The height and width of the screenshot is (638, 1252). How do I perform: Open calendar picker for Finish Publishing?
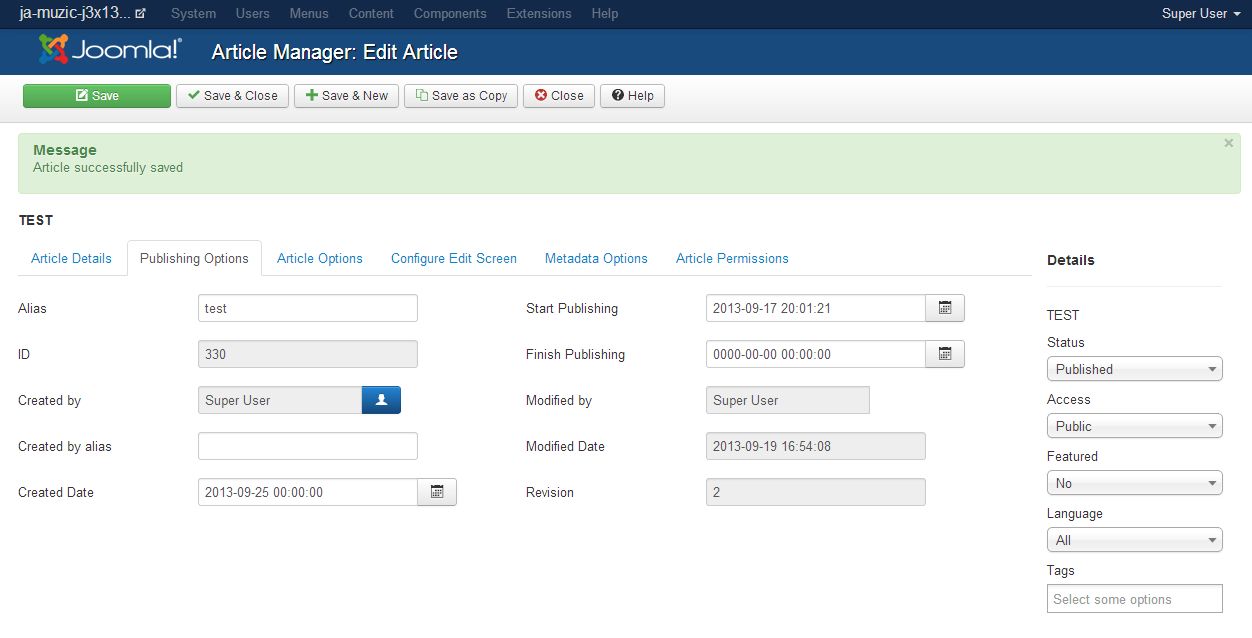tap(945, 354)
